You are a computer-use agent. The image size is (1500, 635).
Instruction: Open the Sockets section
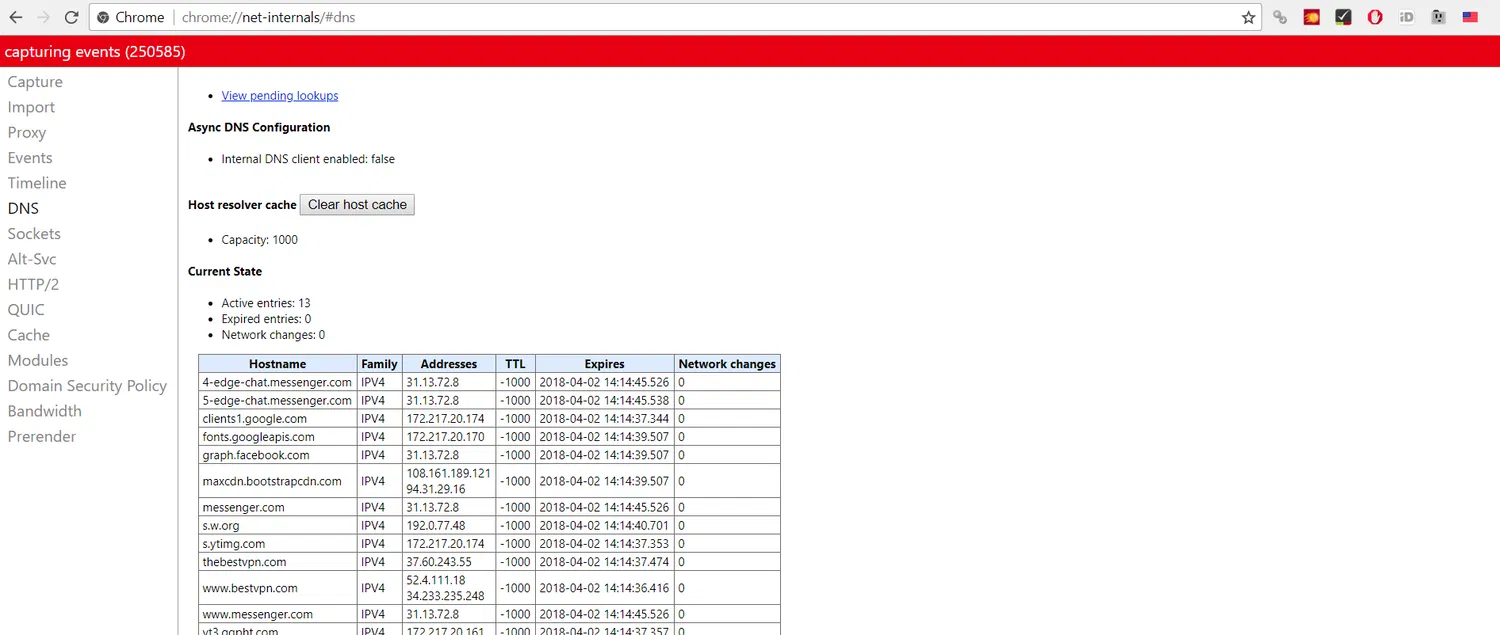tap(34, 234)
